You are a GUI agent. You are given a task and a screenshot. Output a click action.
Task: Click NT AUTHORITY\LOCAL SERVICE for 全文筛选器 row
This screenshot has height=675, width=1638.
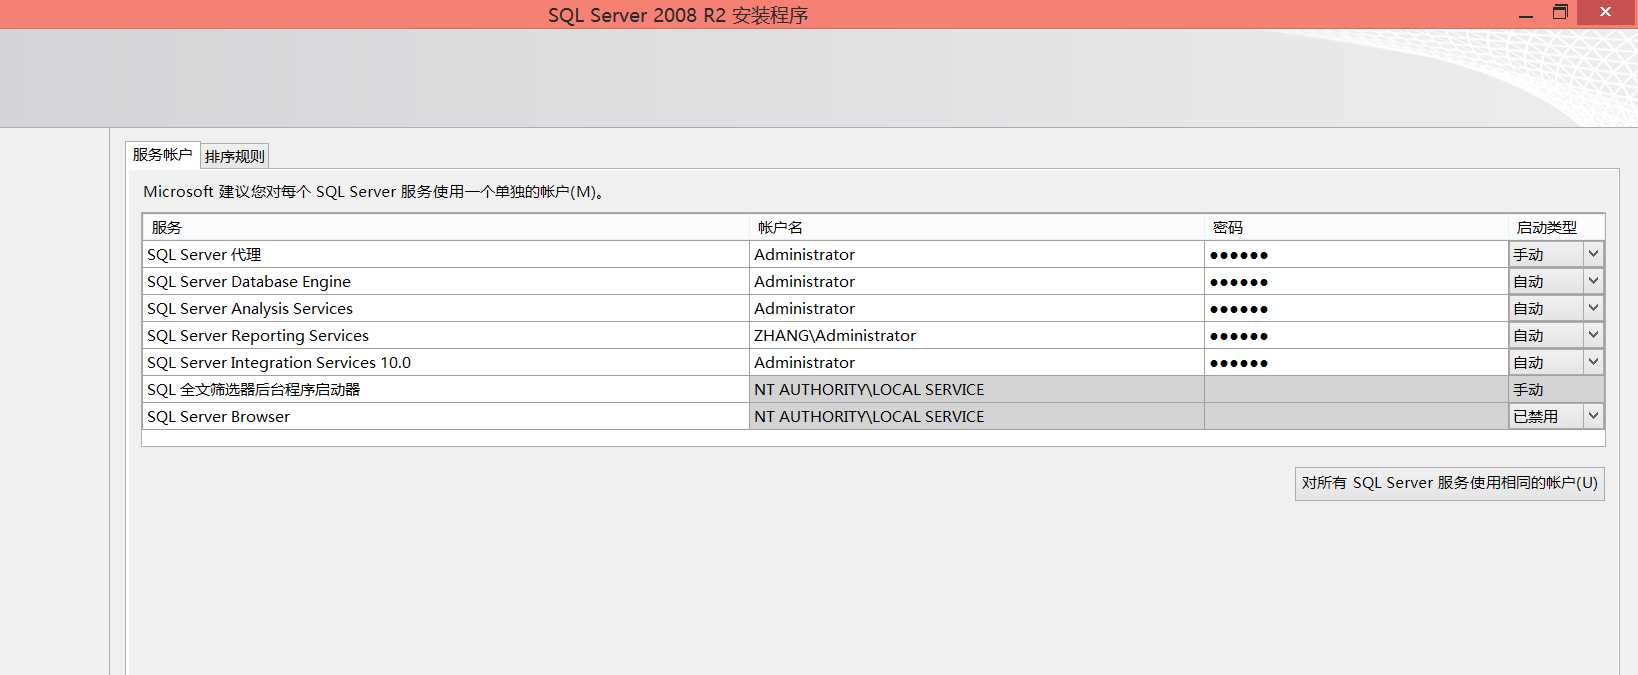[x=976, y=389]
